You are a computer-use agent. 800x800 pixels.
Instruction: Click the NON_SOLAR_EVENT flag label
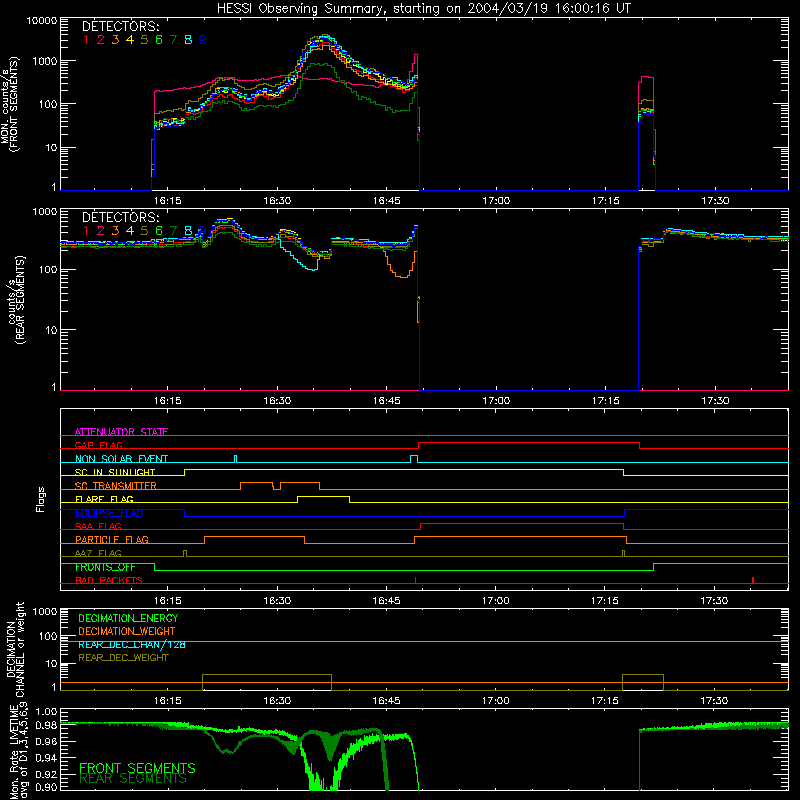pos(121,459)
